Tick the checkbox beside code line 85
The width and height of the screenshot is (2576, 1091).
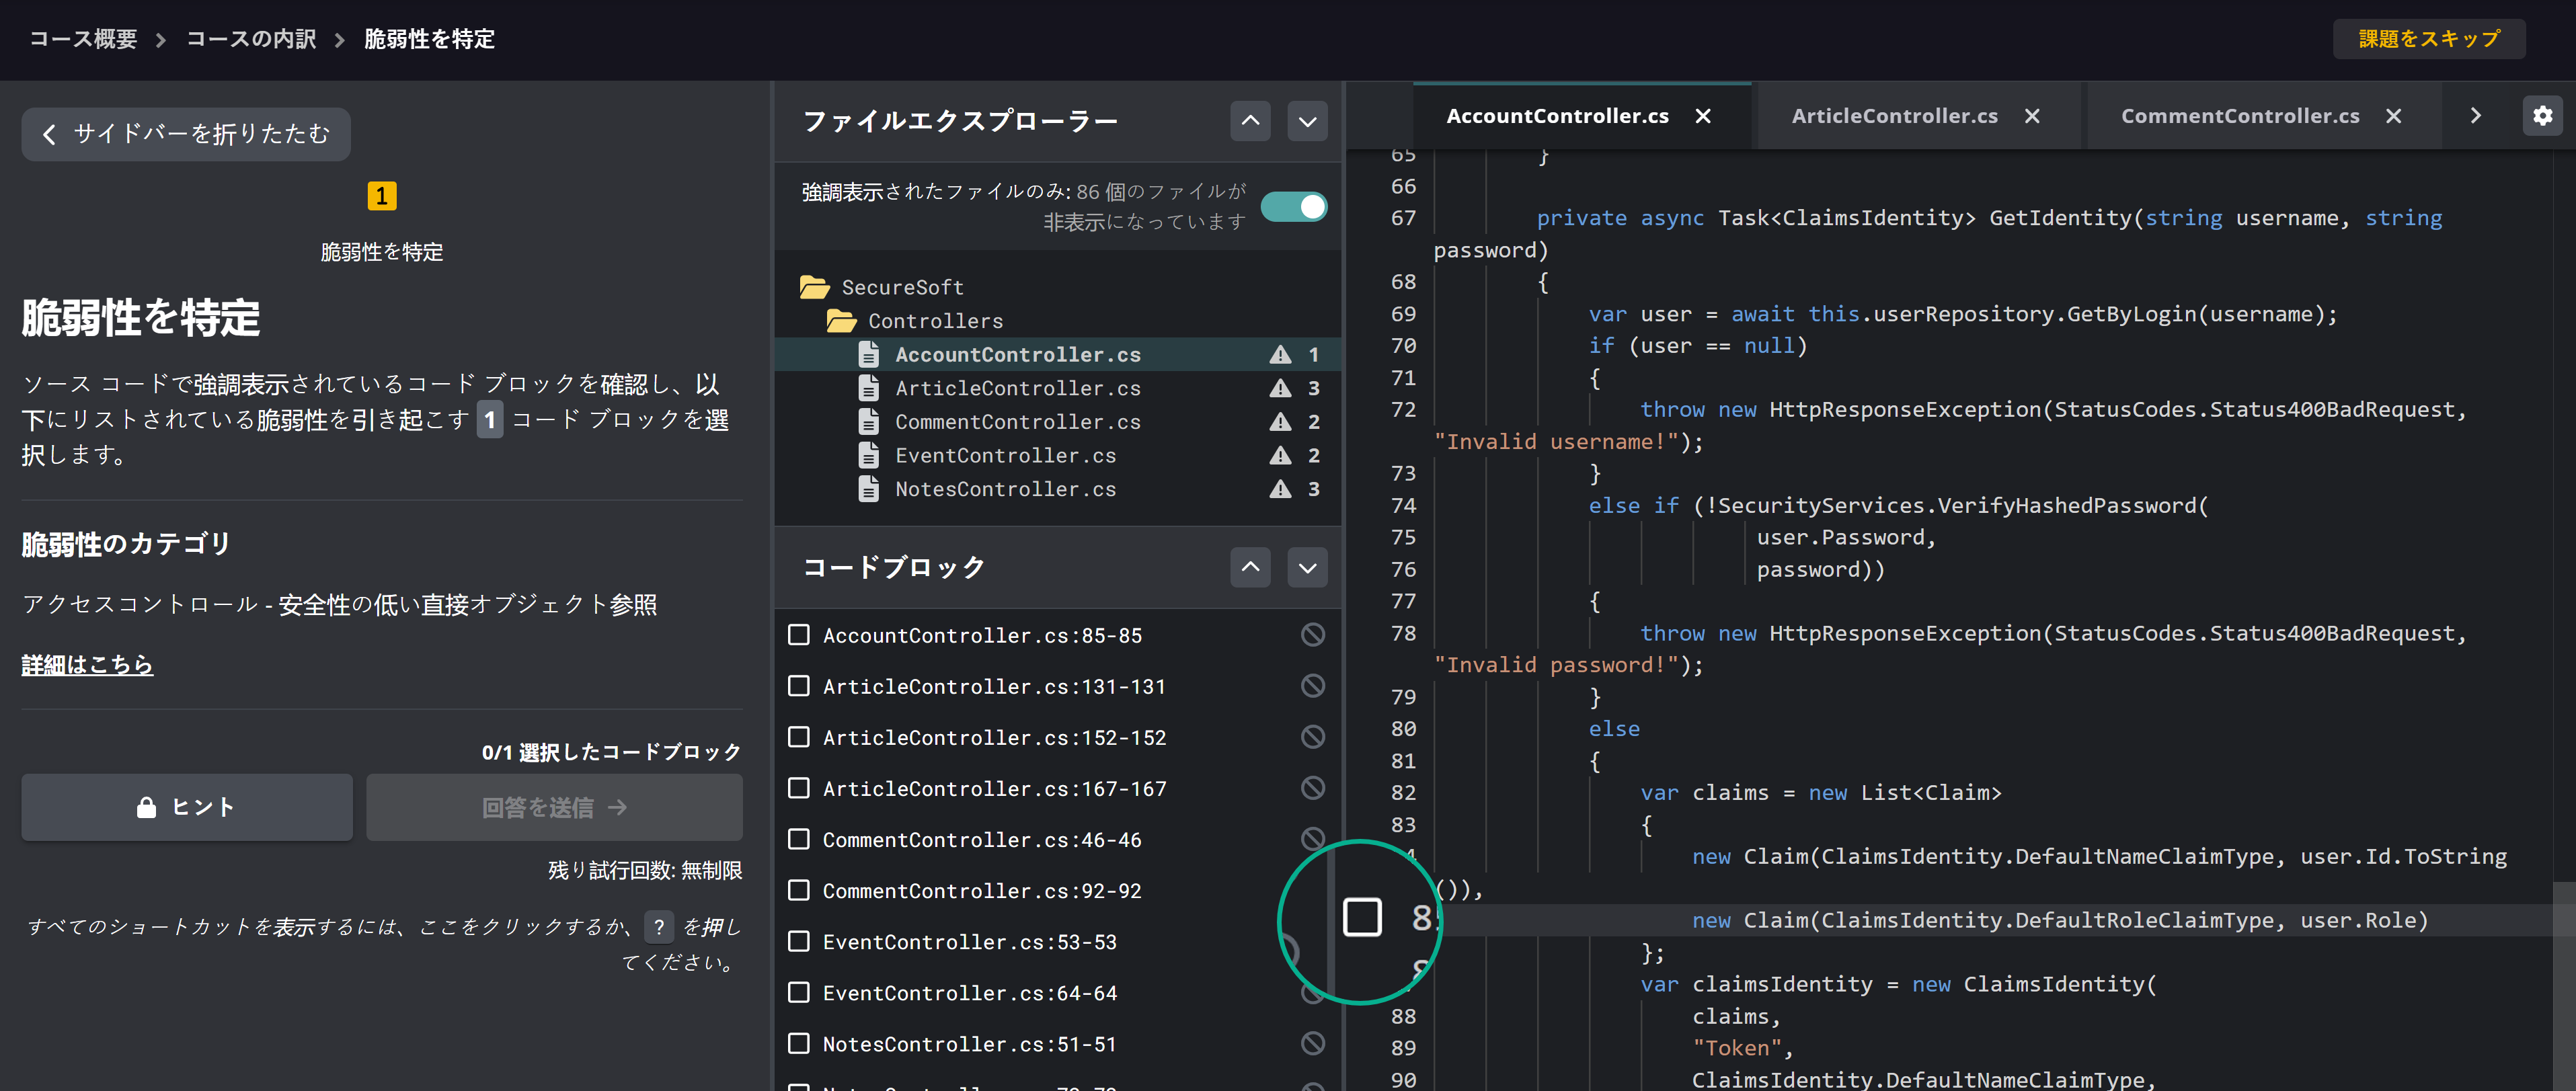pyautogui.click(x=1361, y=917)
